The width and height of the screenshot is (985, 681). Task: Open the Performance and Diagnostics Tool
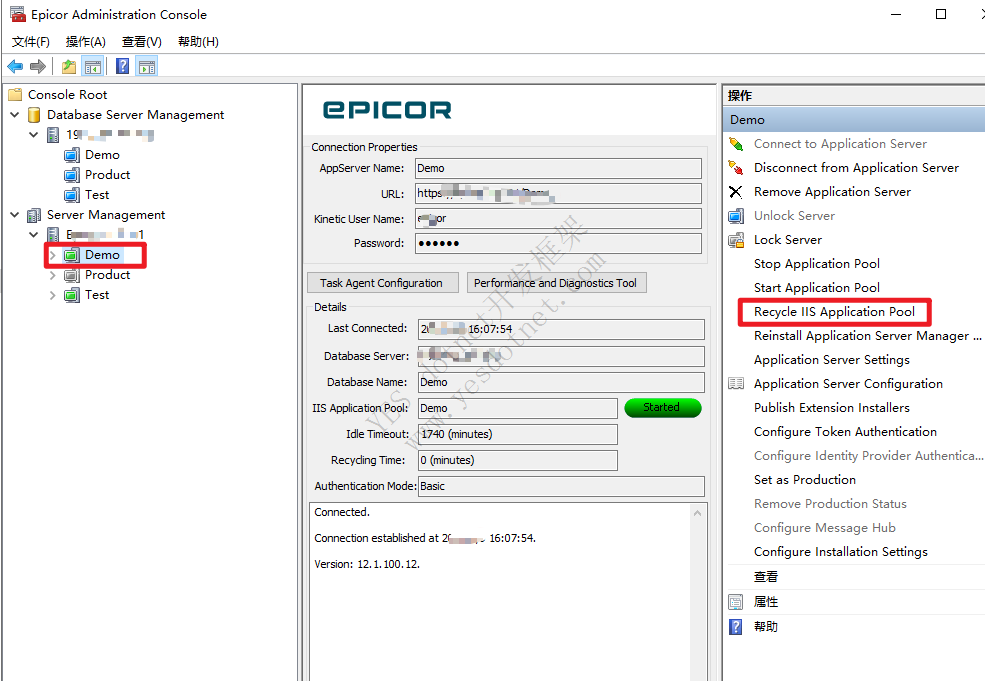(556, 282)
